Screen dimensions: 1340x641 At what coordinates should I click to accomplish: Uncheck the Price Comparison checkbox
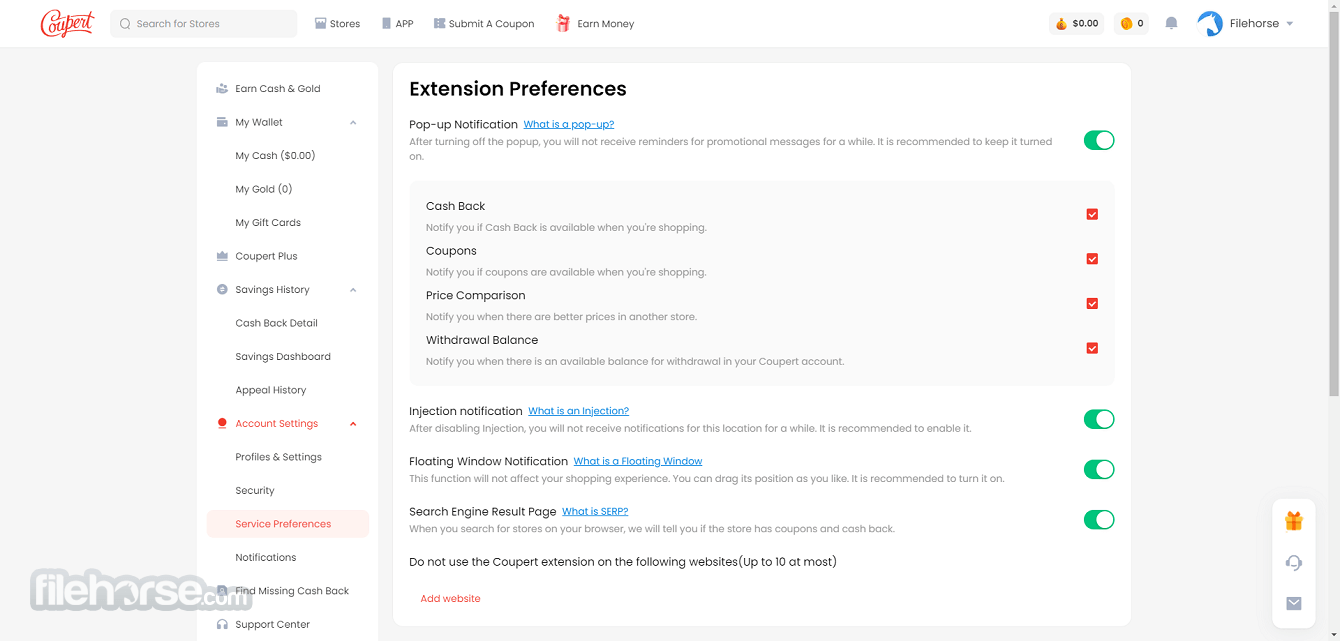click(1092, 304)
